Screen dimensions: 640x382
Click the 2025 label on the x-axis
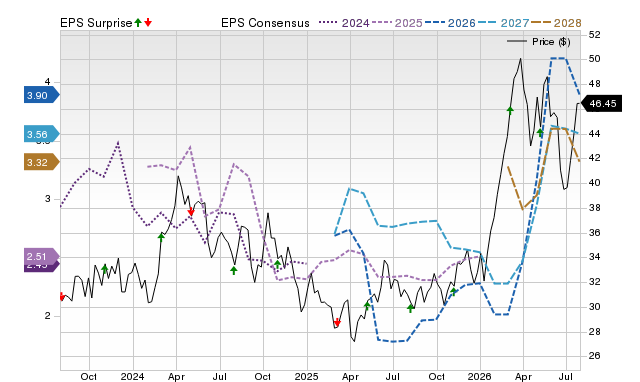coord(306,376)
